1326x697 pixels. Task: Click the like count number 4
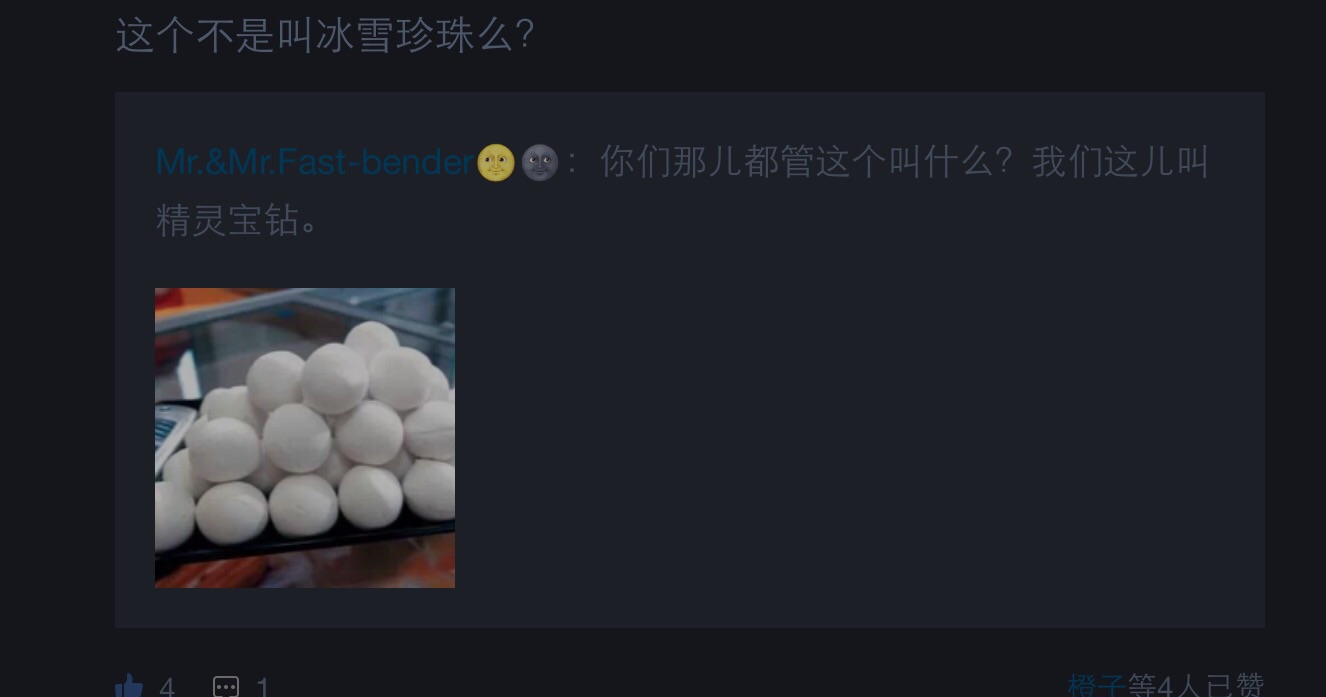pos(167,687)
